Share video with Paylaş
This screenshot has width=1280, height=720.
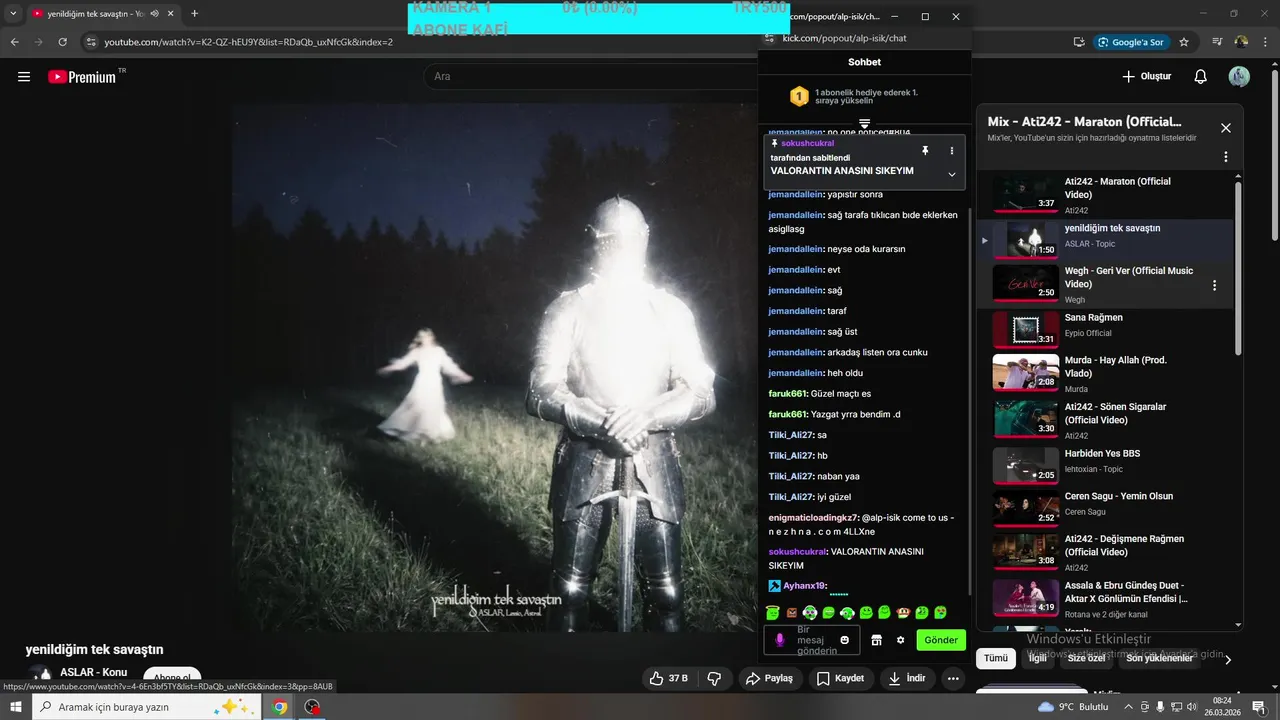770,678
